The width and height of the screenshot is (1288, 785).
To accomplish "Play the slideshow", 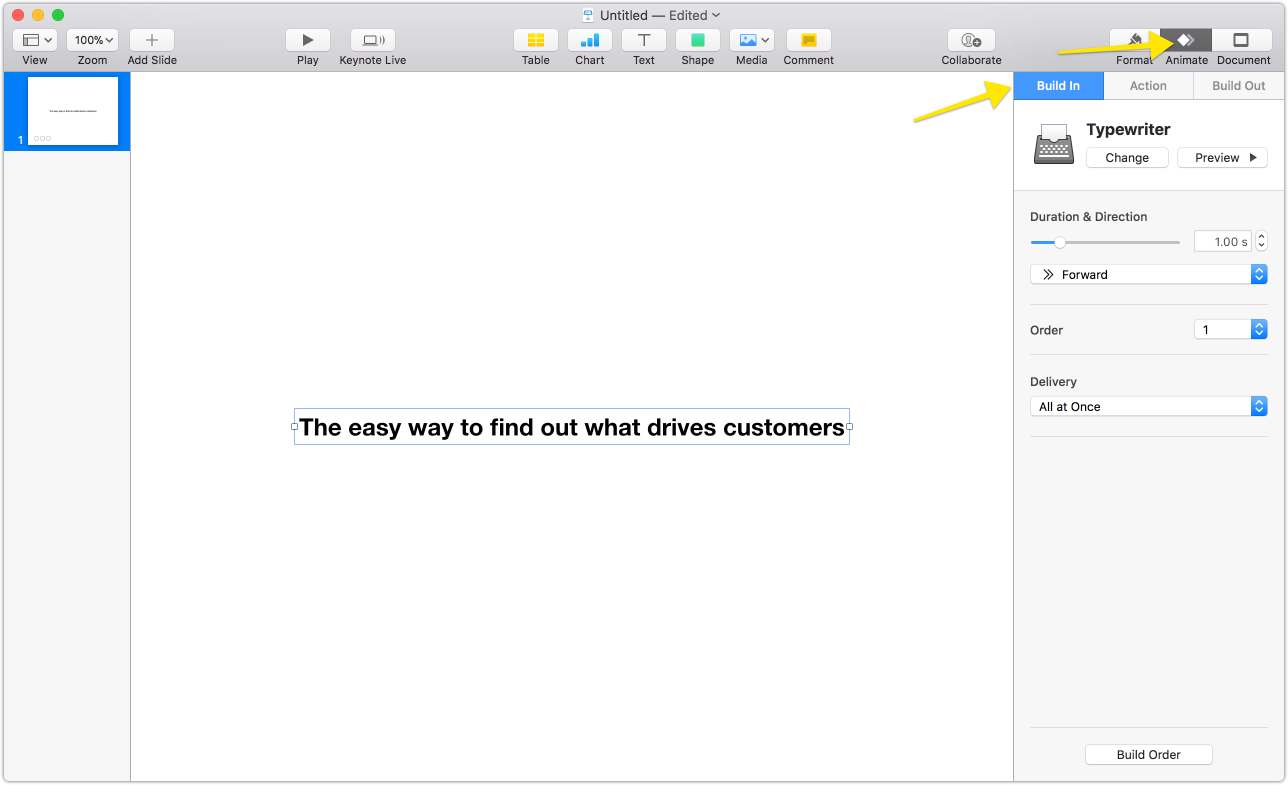I will (308, 40).
